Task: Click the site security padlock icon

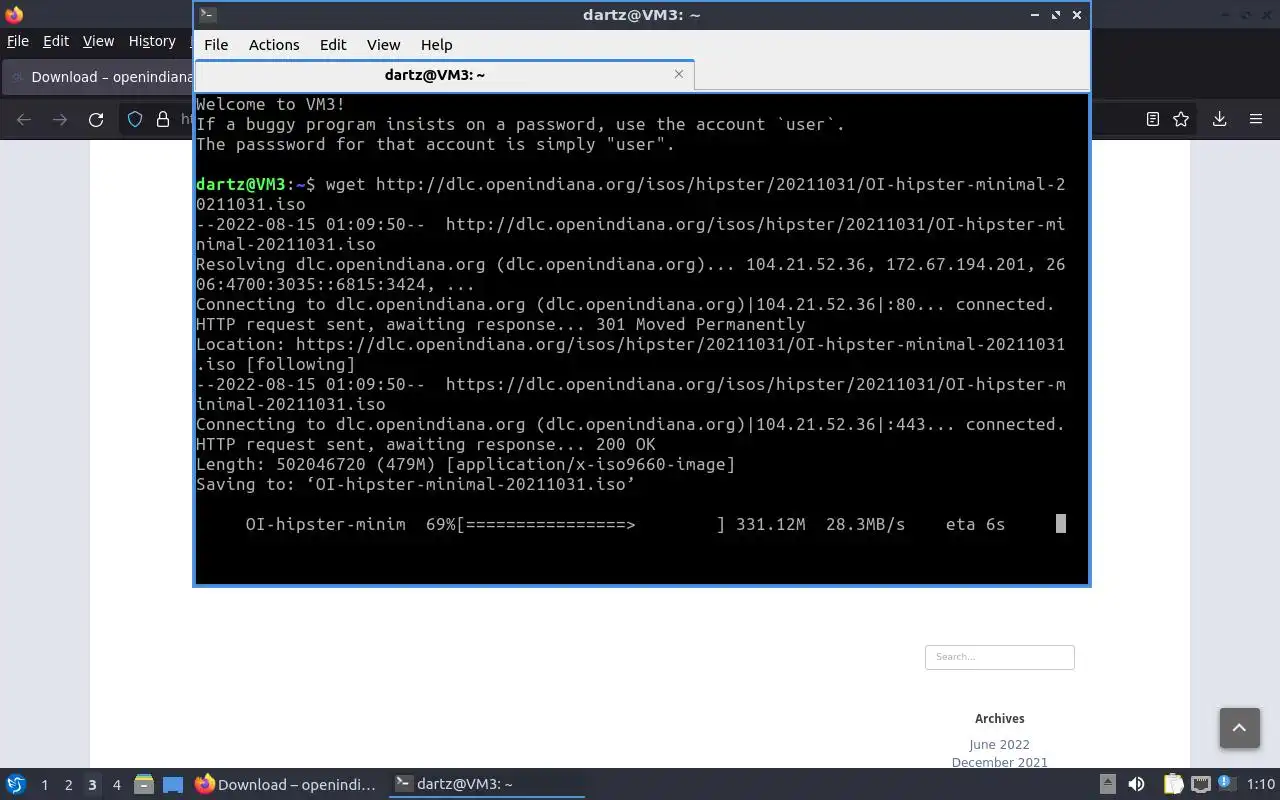Action: (163, 119)
